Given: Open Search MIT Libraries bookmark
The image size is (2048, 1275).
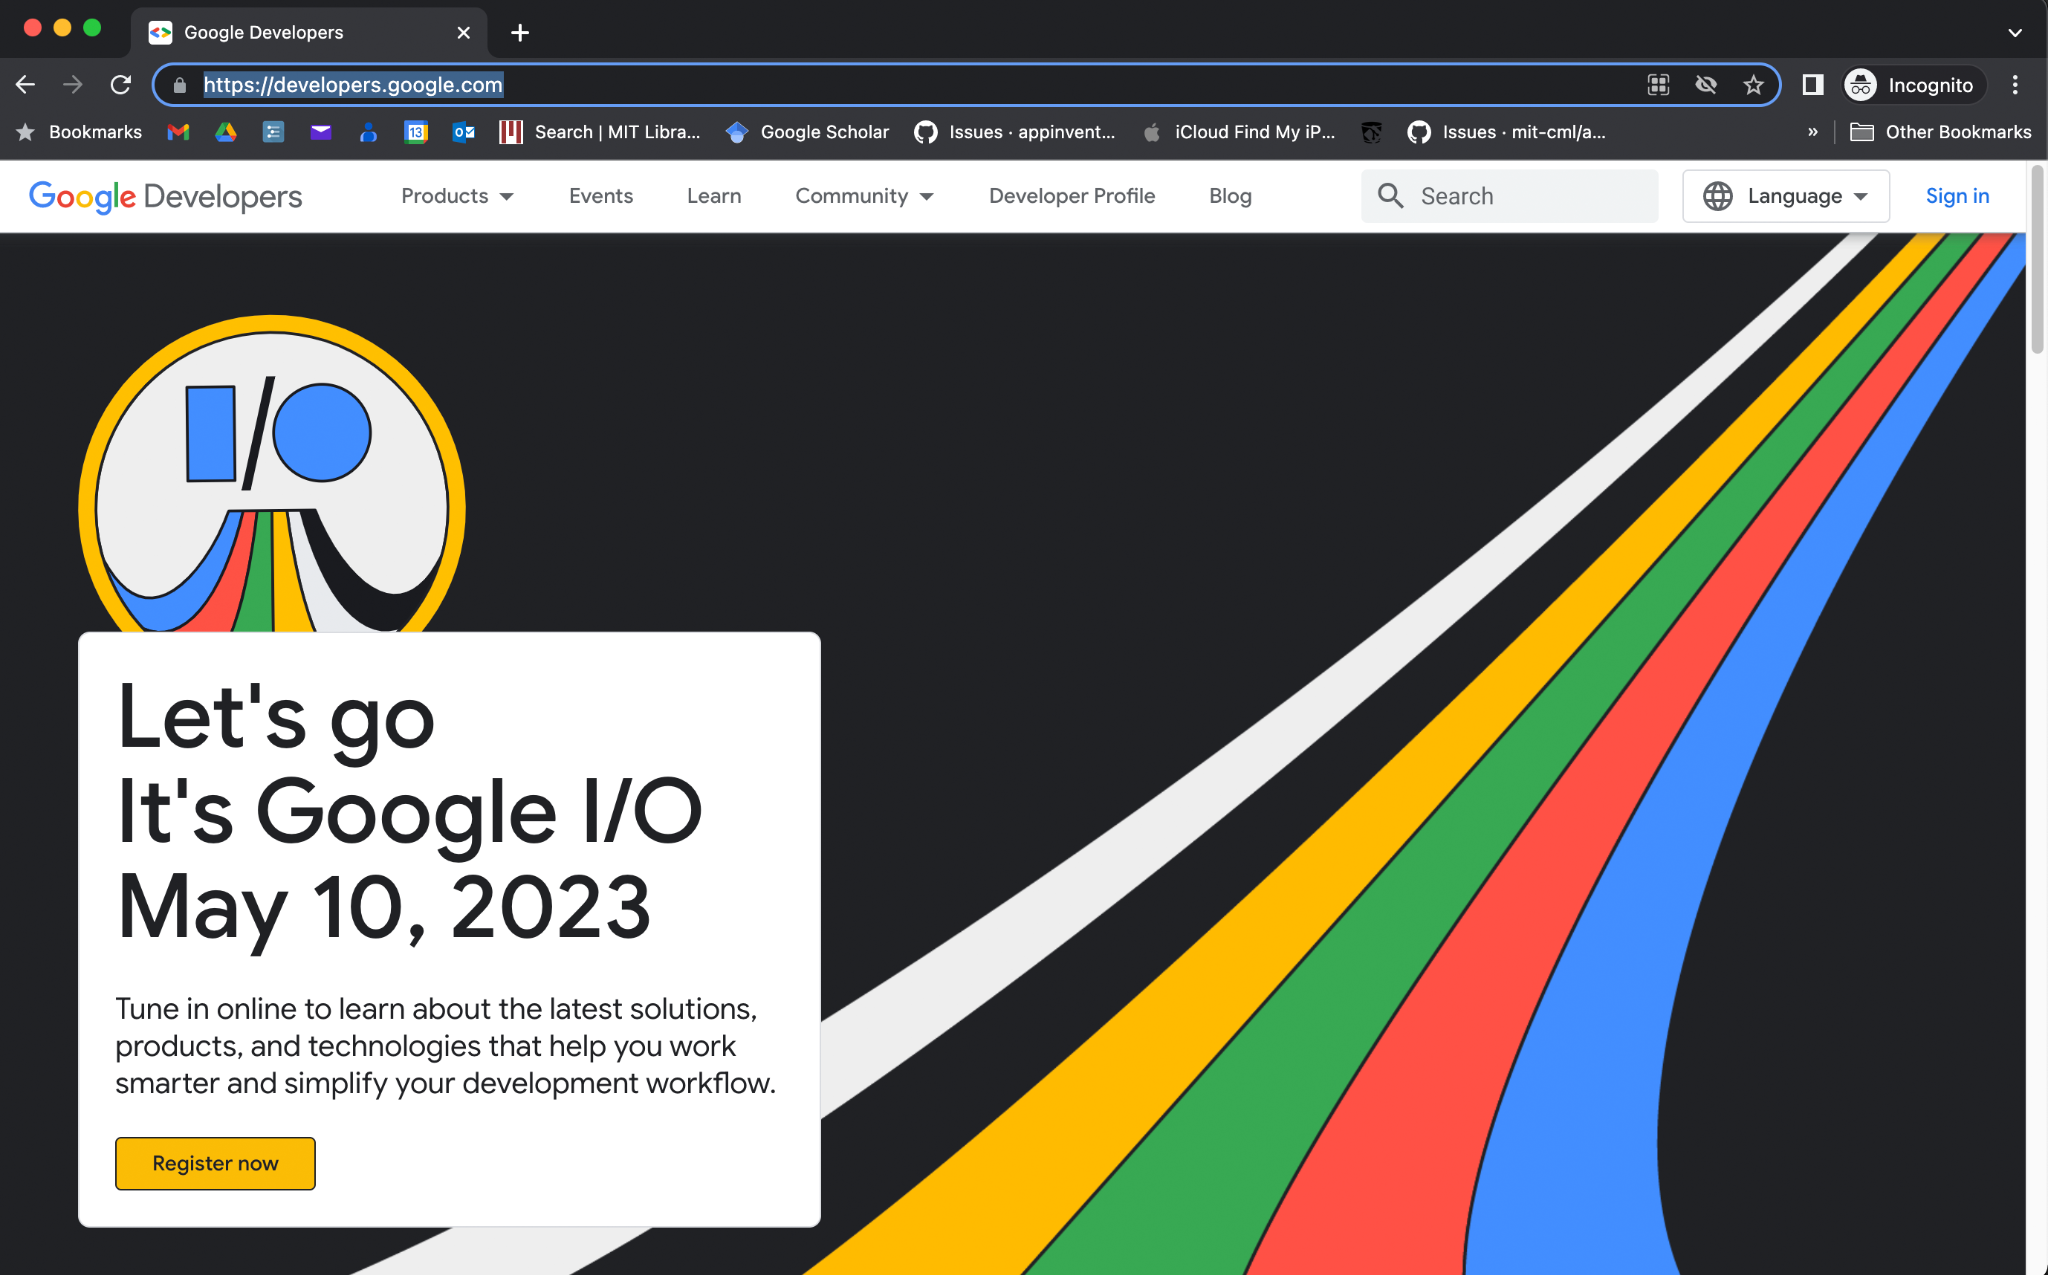Looking at the screenshot, I should point(600,132).
